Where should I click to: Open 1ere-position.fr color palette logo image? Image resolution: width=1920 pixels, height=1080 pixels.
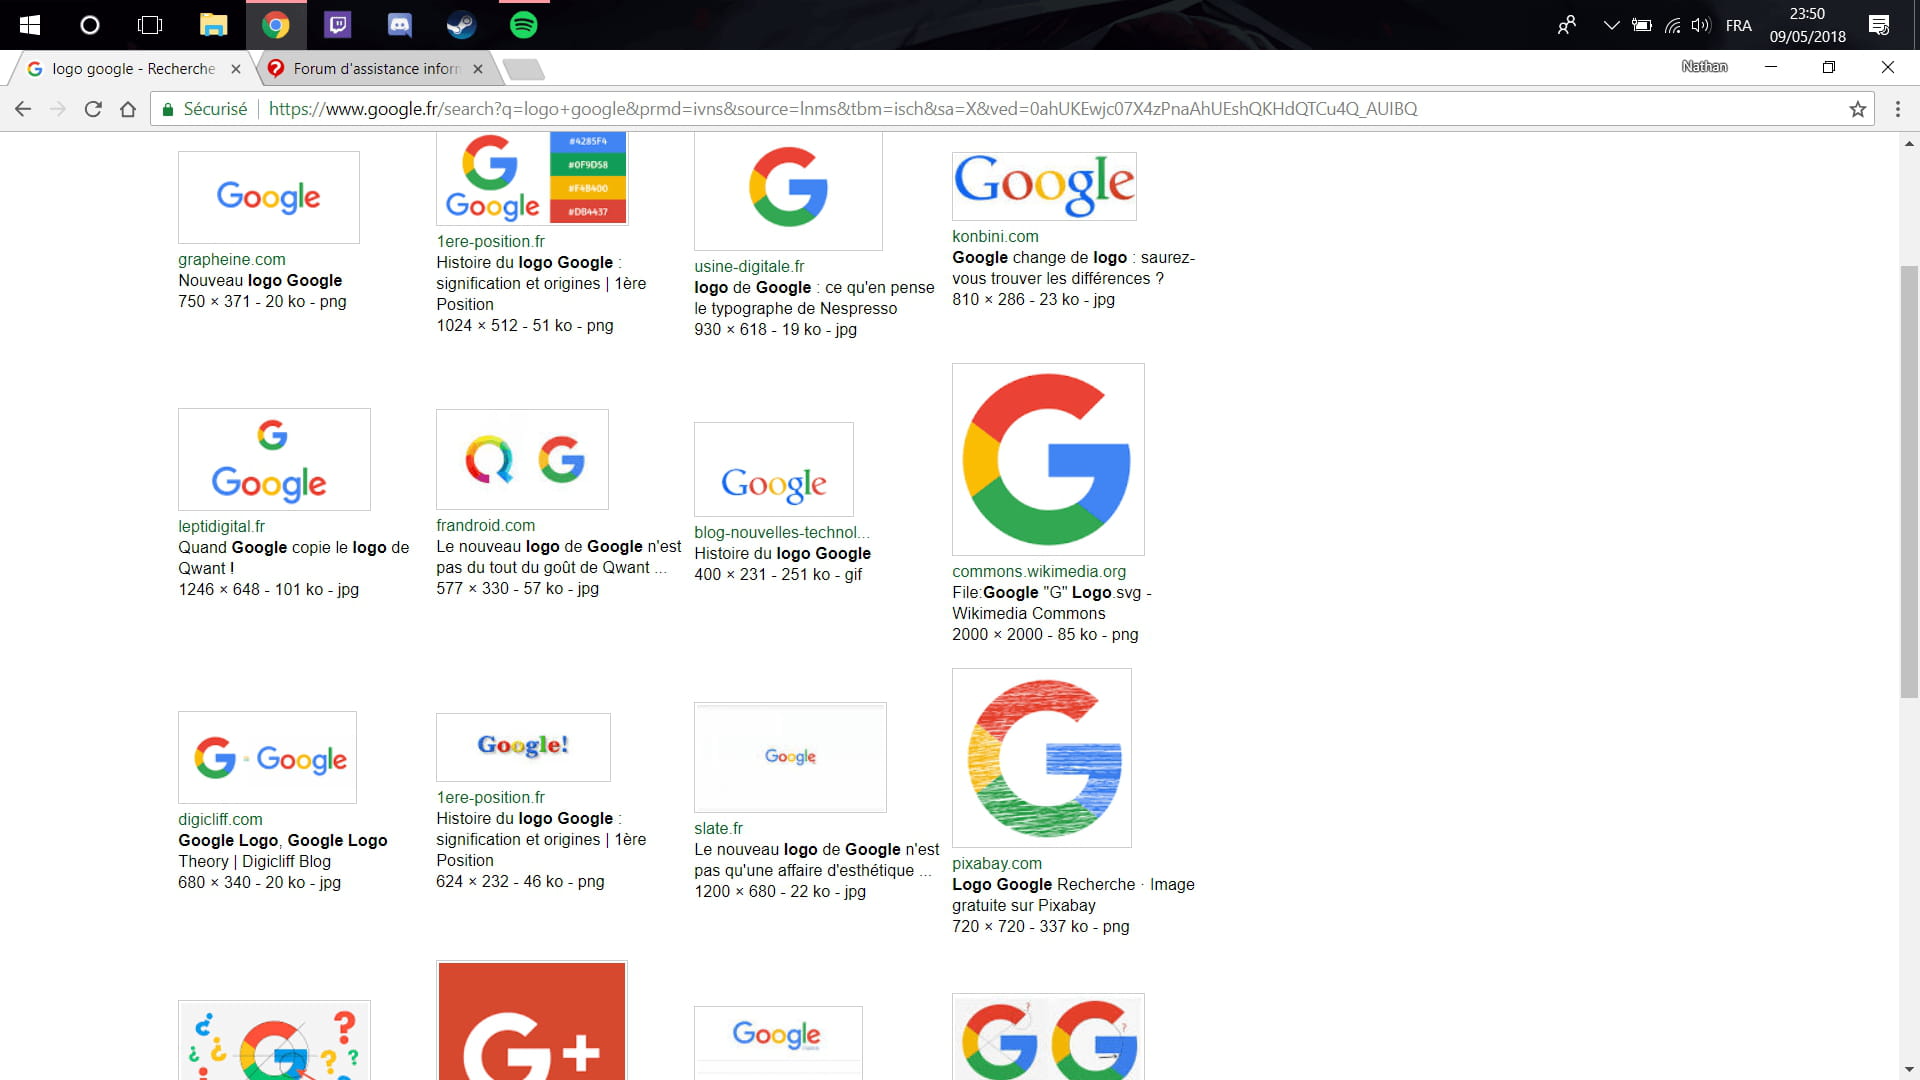click(532, 178)
